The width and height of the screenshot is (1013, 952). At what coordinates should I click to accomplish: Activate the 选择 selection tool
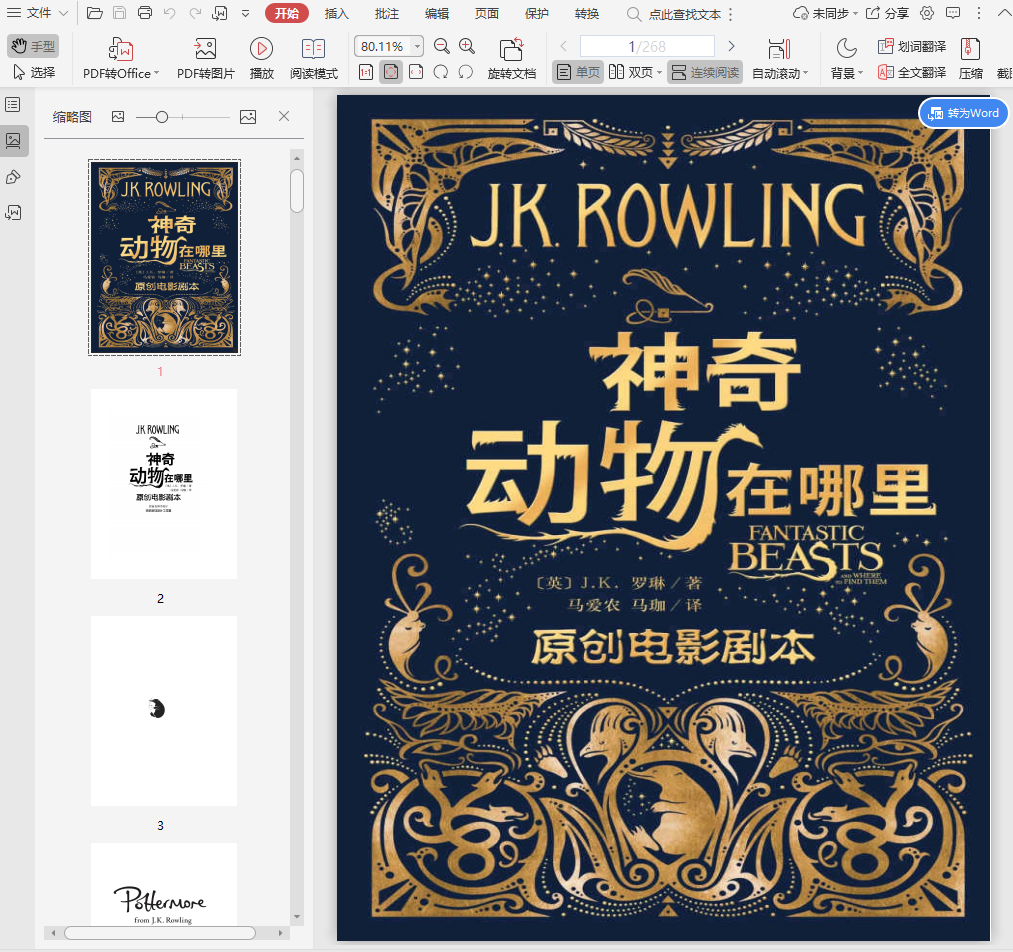click(33, 72)
